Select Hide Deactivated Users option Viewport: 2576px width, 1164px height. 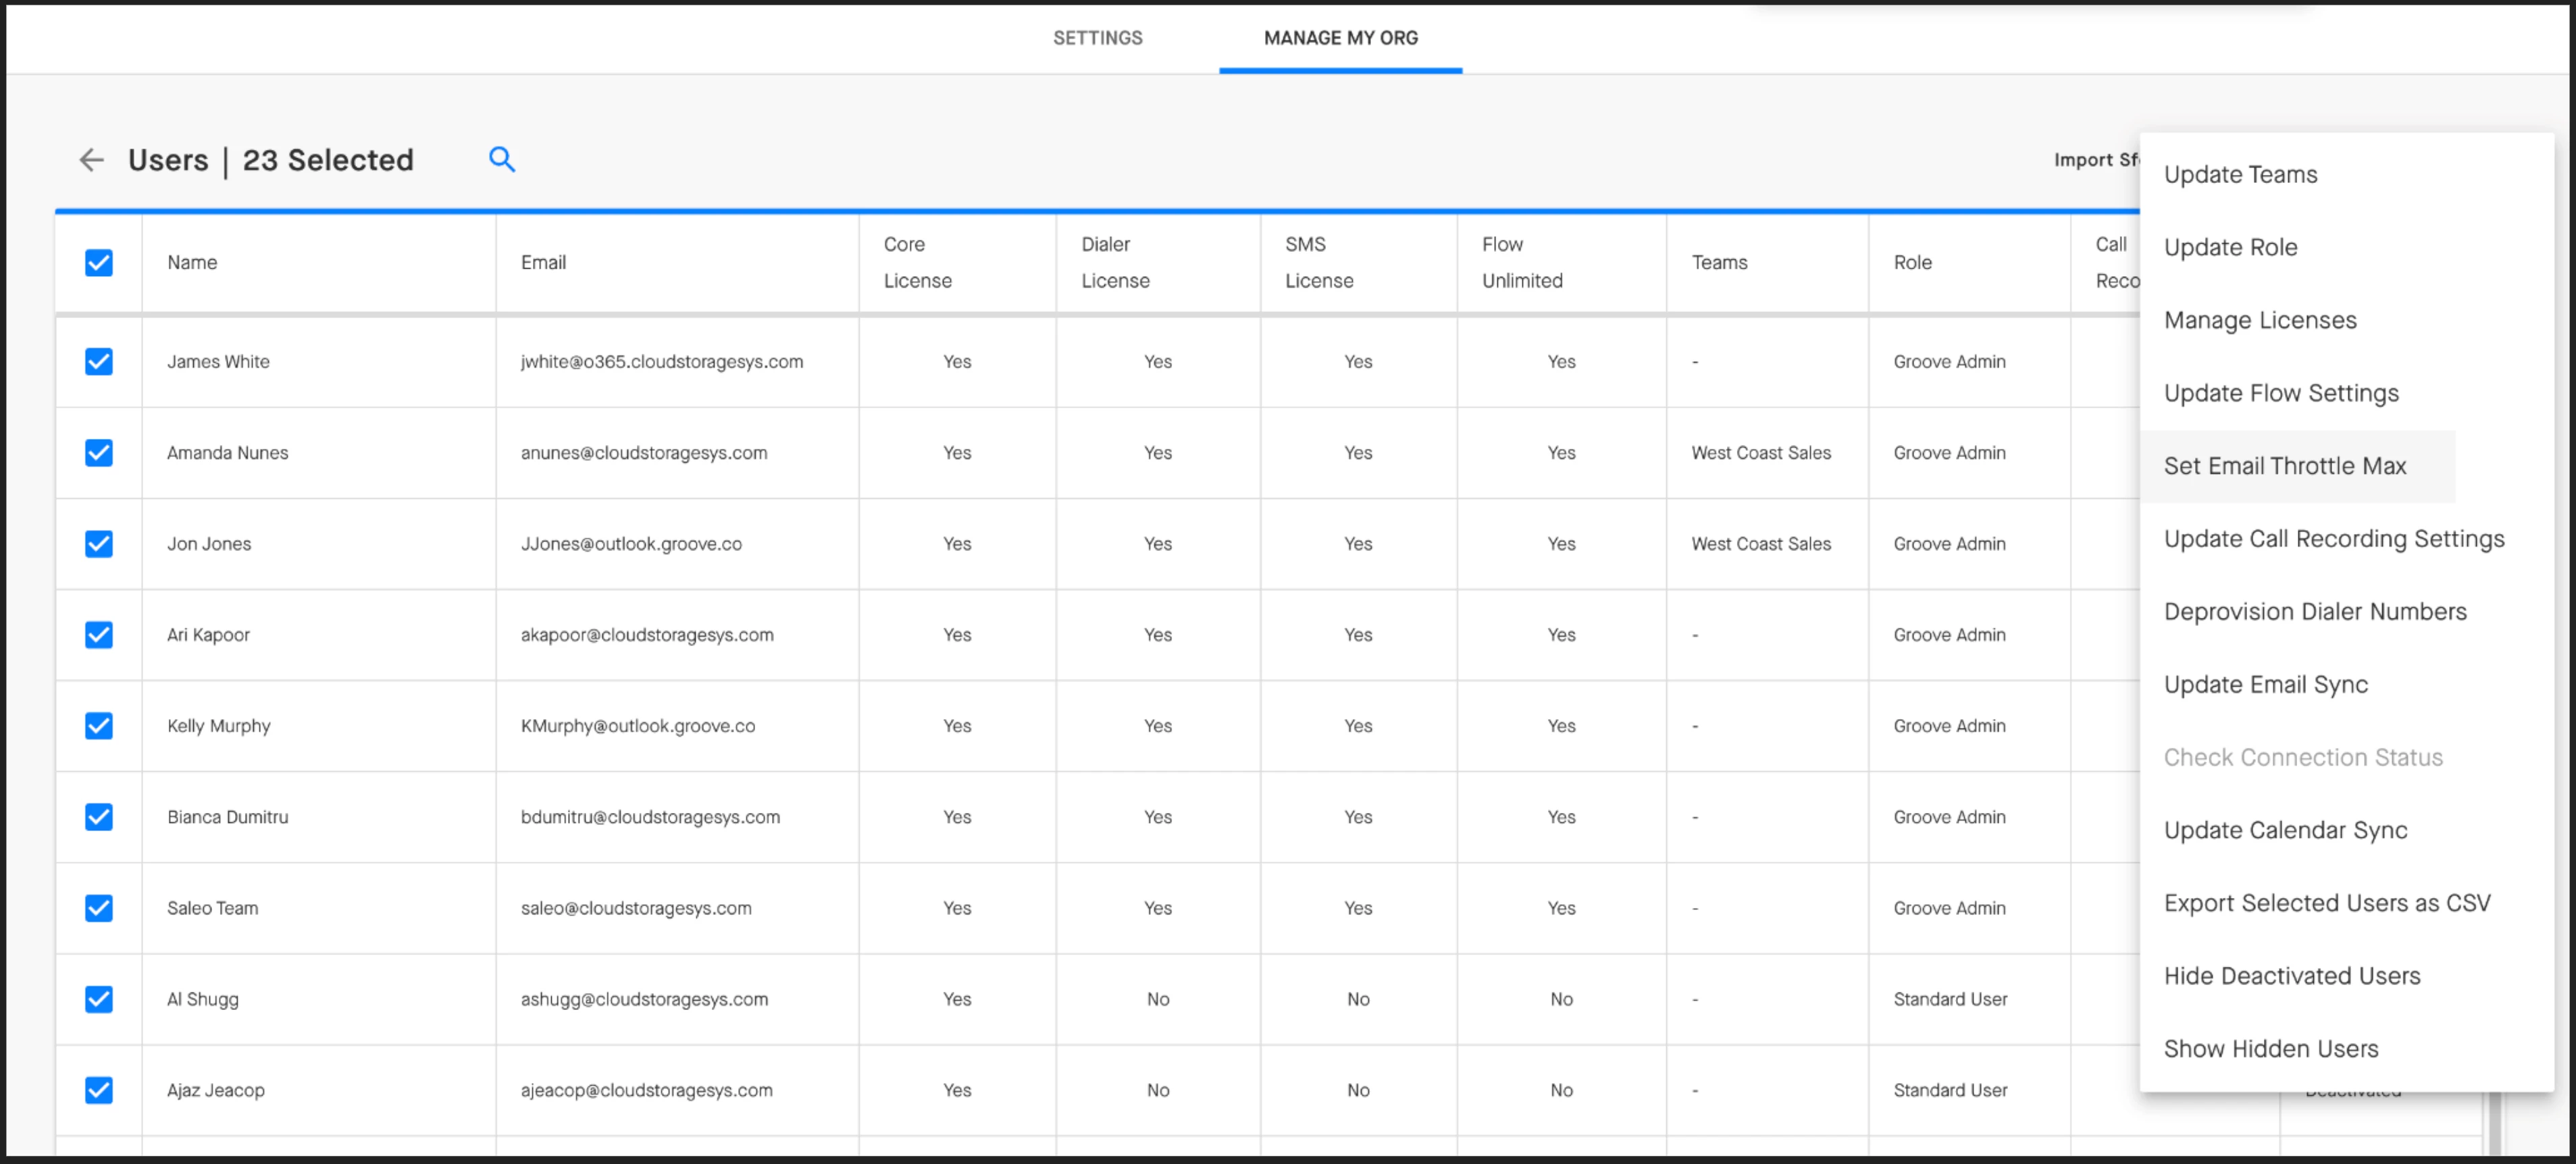click(x=2292, y=976)
